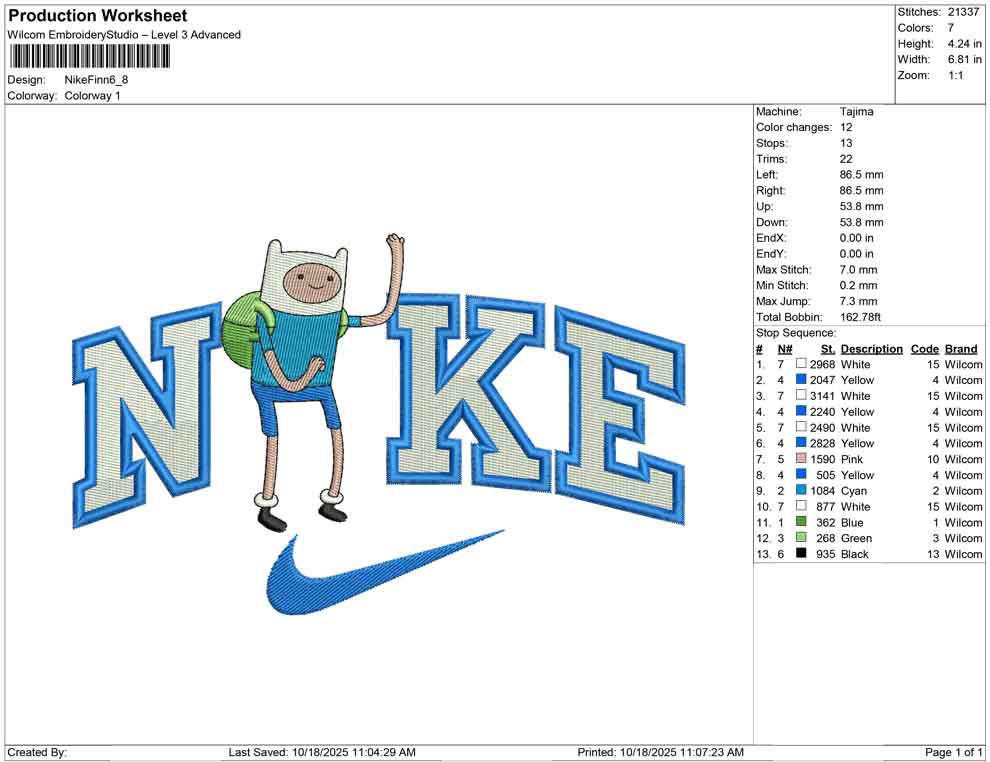Image resolution: width=990 pixels, height=762 pixels.
Task: Click the white swatch for stitch 2968
Action: pyautogui.click(x=801, y=364)
